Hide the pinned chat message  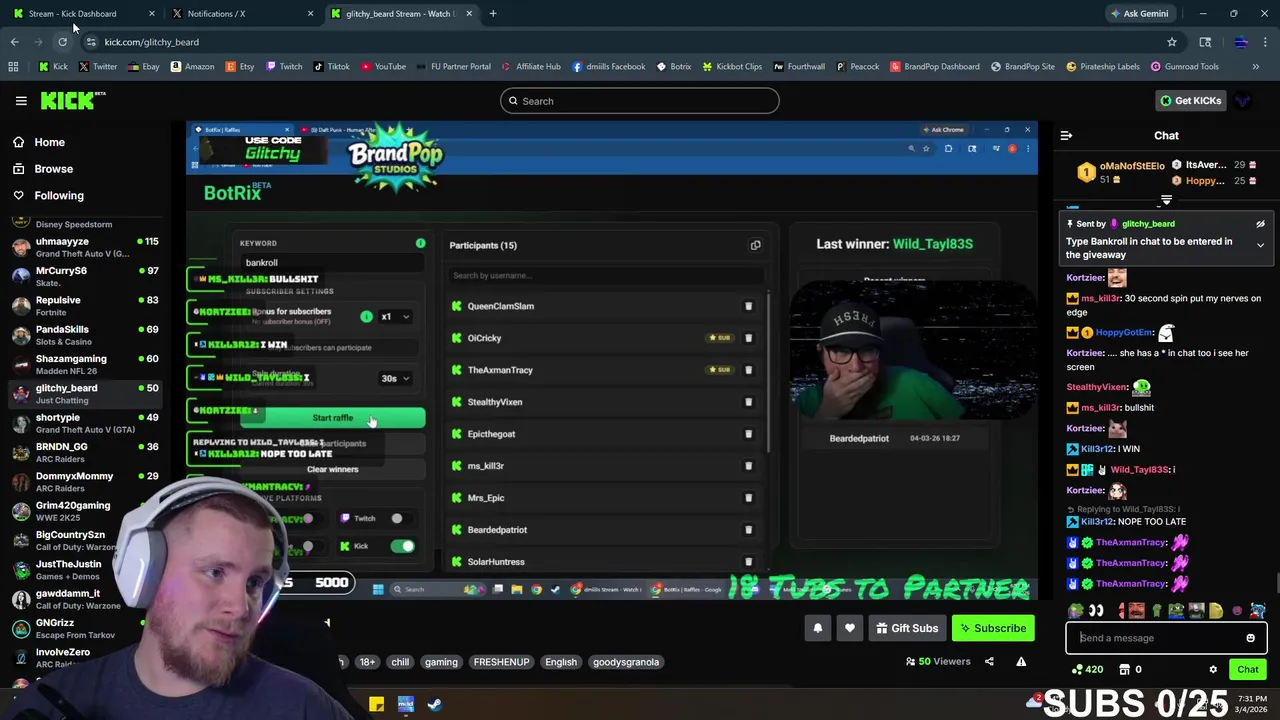point(1260,224)
